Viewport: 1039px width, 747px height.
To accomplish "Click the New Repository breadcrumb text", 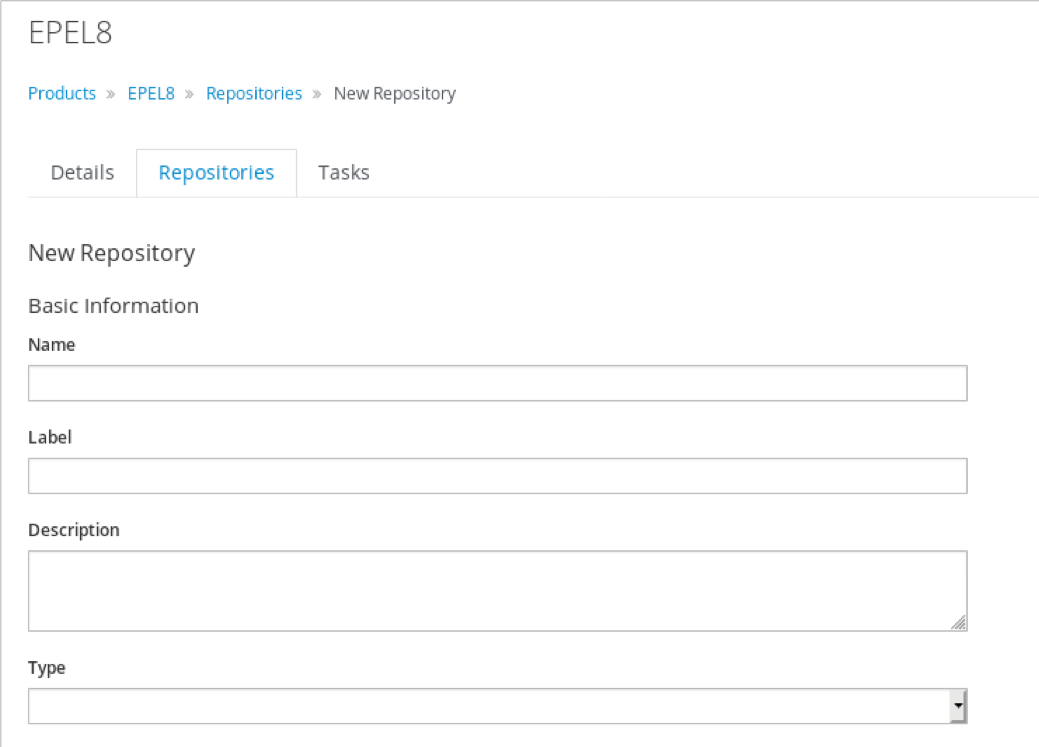I will (x=395, y=93).
